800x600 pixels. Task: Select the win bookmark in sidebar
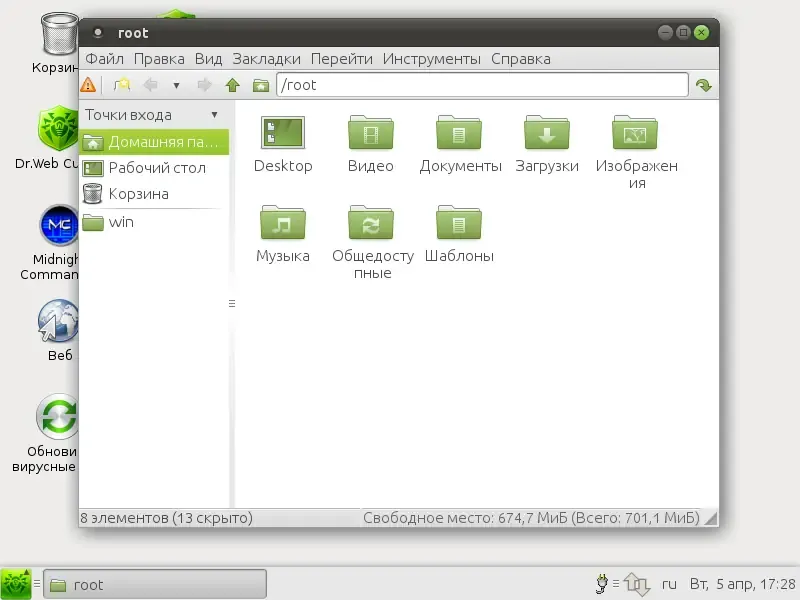click(x=154, y=222)
